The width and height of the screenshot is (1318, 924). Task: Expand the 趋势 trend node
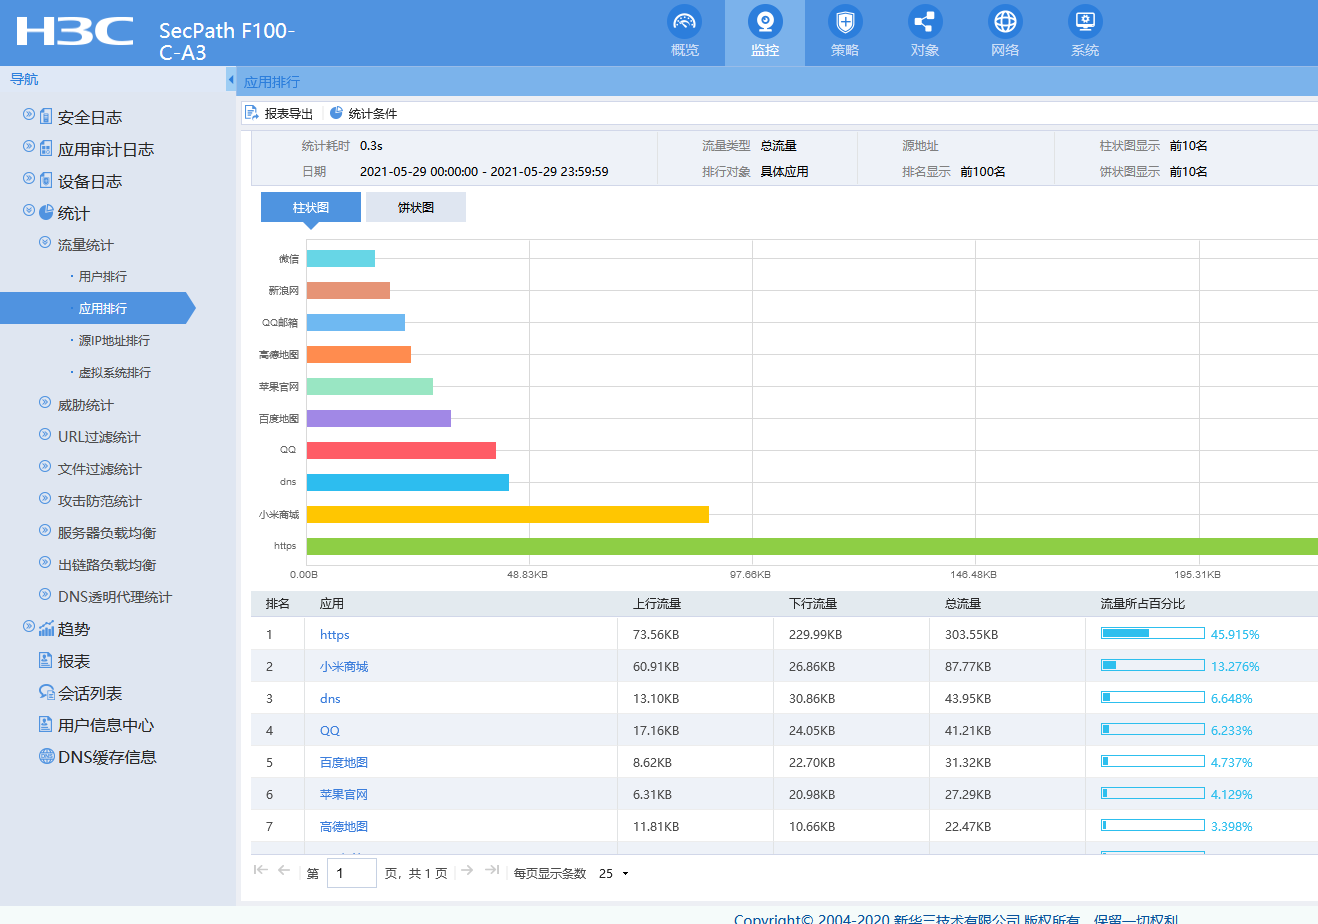[x=29, y=627]
